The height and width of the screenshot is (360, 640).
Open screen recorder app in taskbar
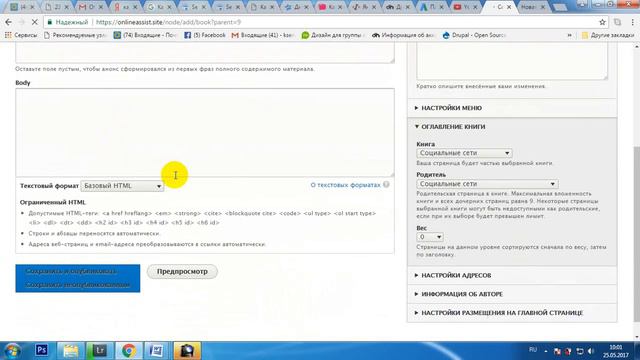point(187,351)
